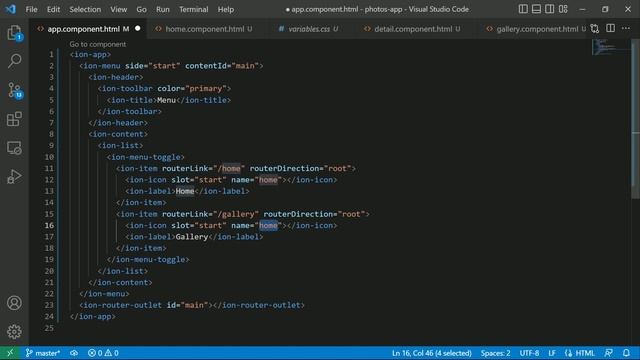Open the Customize Layout icon

point(563,9)
